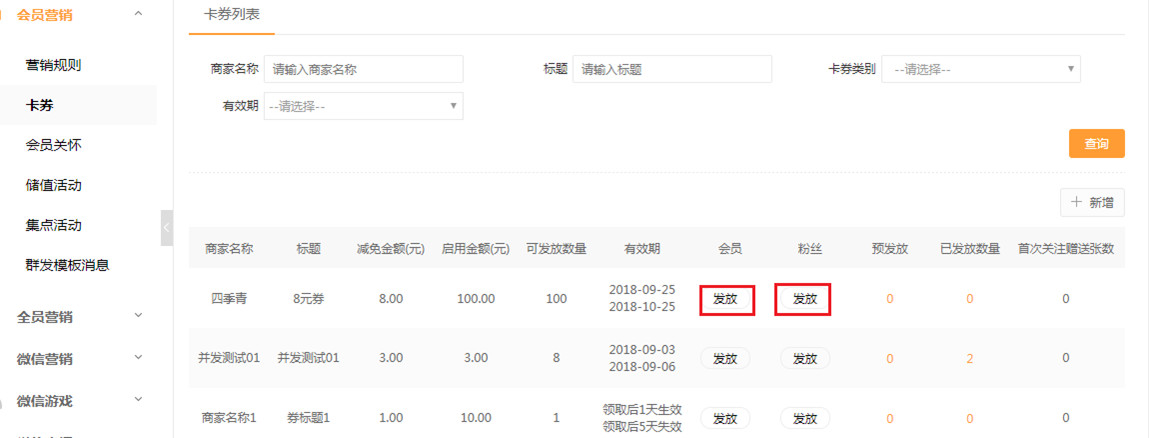Click 粉丝 发放 button for 并发测试01
Viewport: 1149px width, 438px height.
click(x=805, y=359)
